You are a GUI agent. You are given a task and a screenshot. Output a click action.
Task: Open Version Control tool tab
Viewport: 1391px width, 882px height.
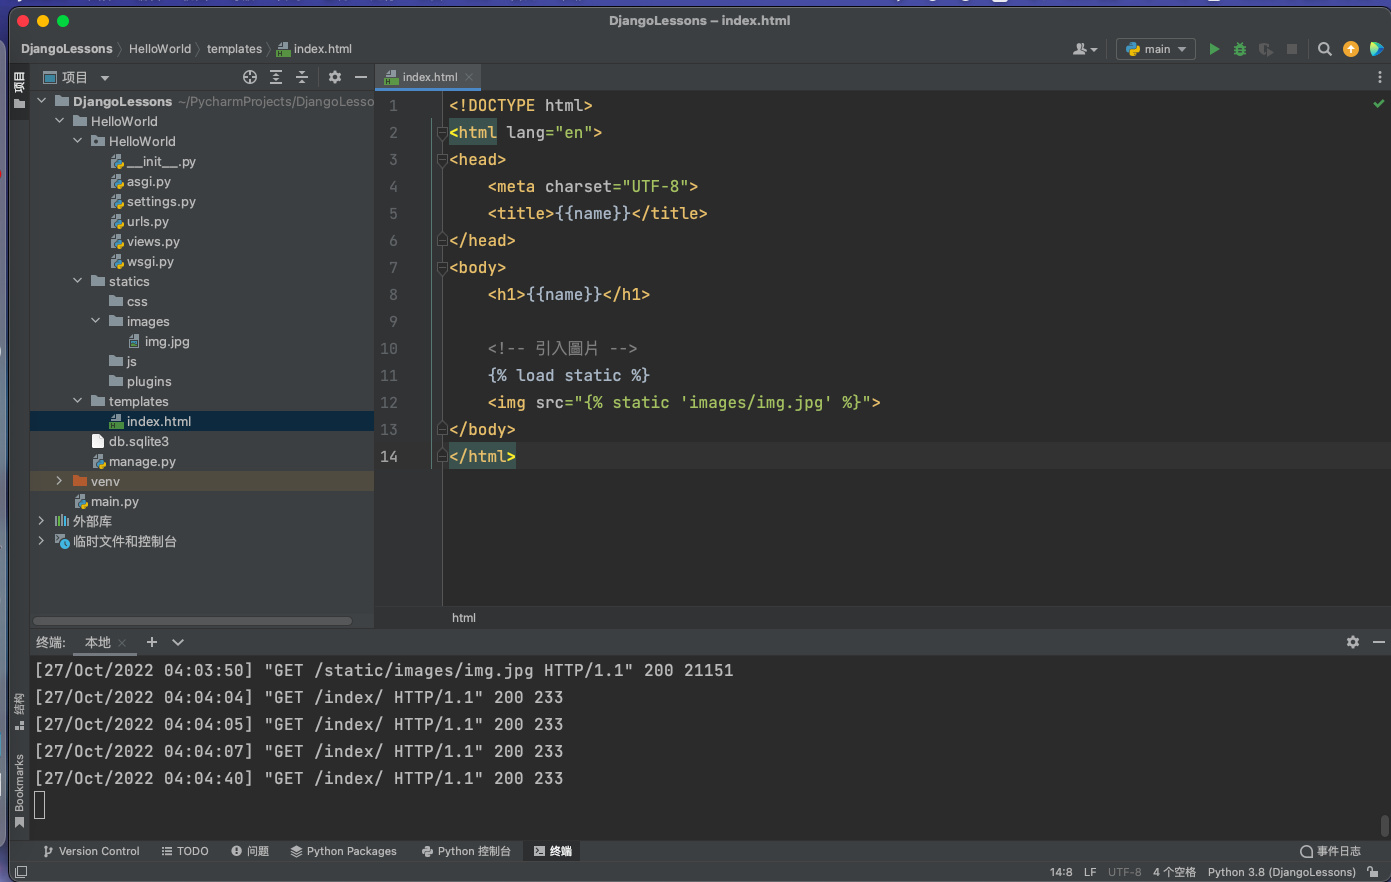pos(91,851)
